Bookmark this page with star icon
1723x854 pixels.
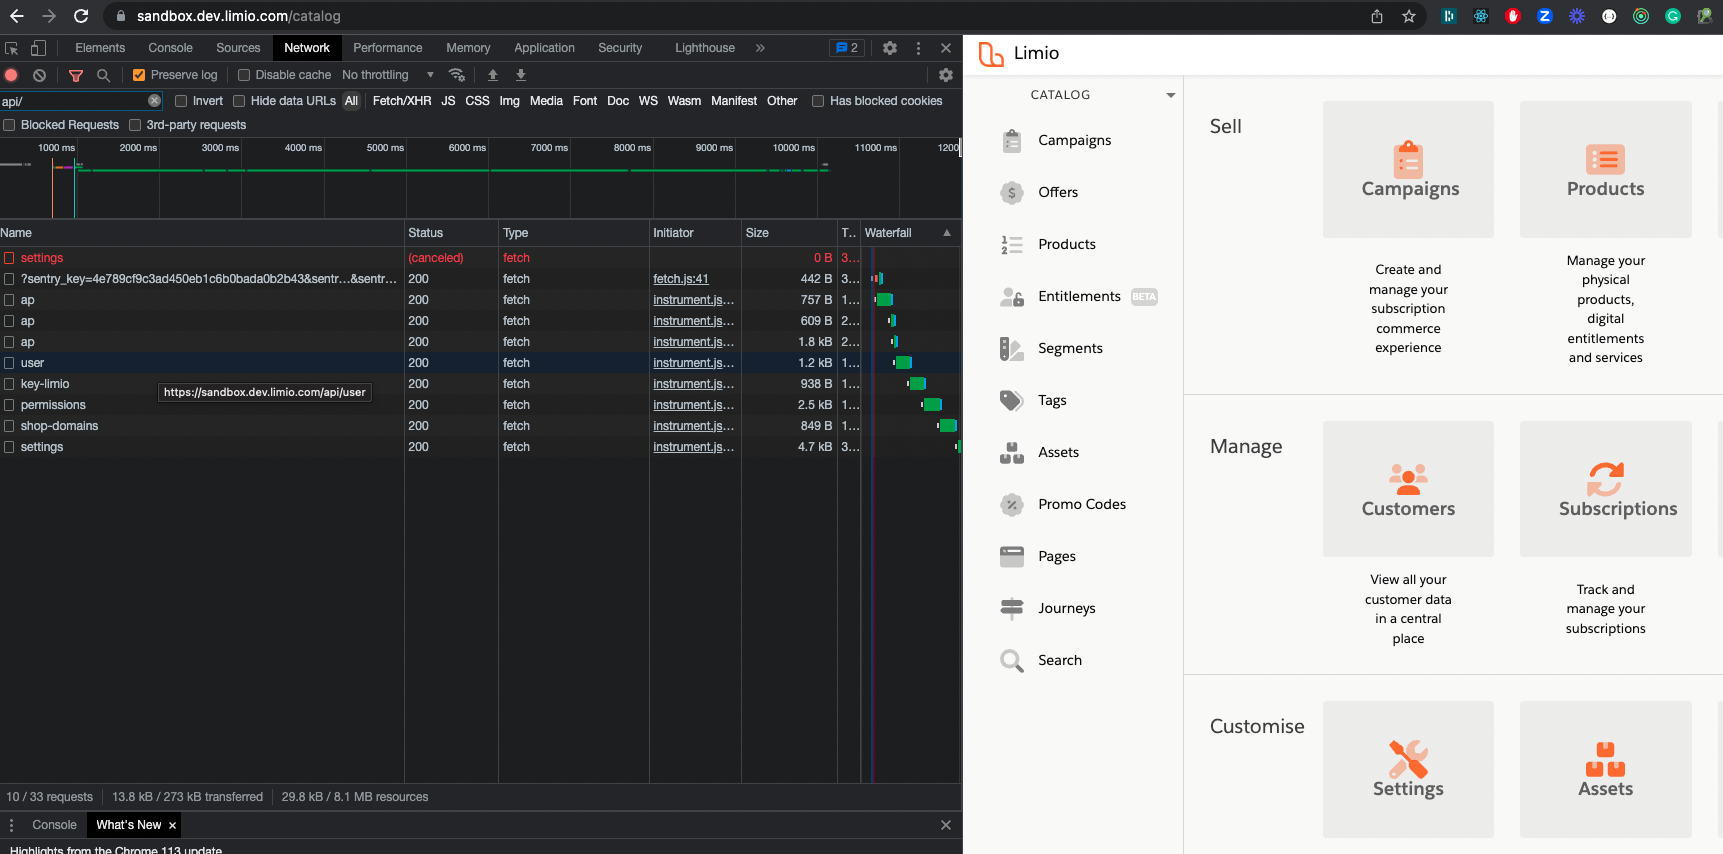click(1409, 16)
